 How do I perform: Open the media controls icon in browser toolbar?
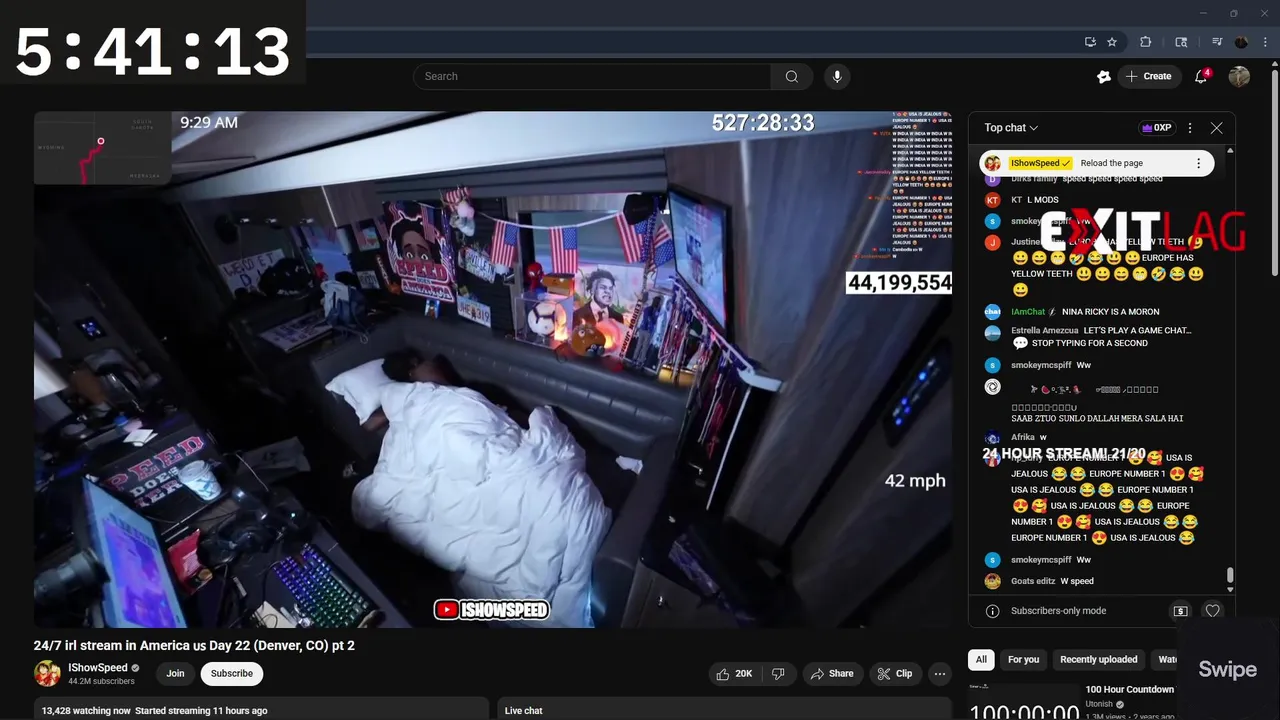point(1217,42)
